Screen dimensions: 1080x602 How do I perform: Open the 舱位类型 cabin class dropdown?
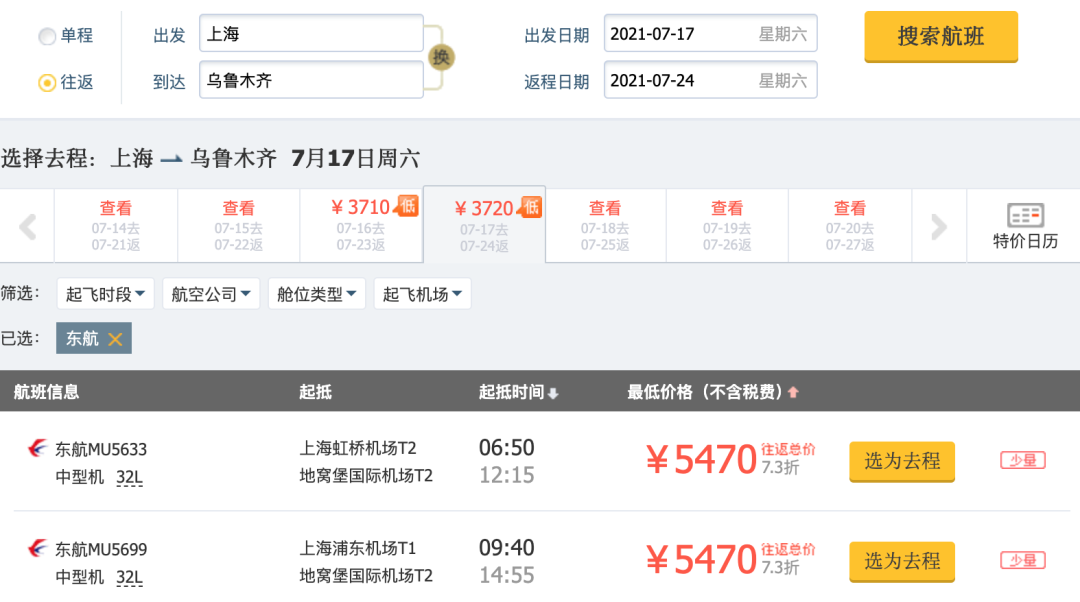coord(317,293)
